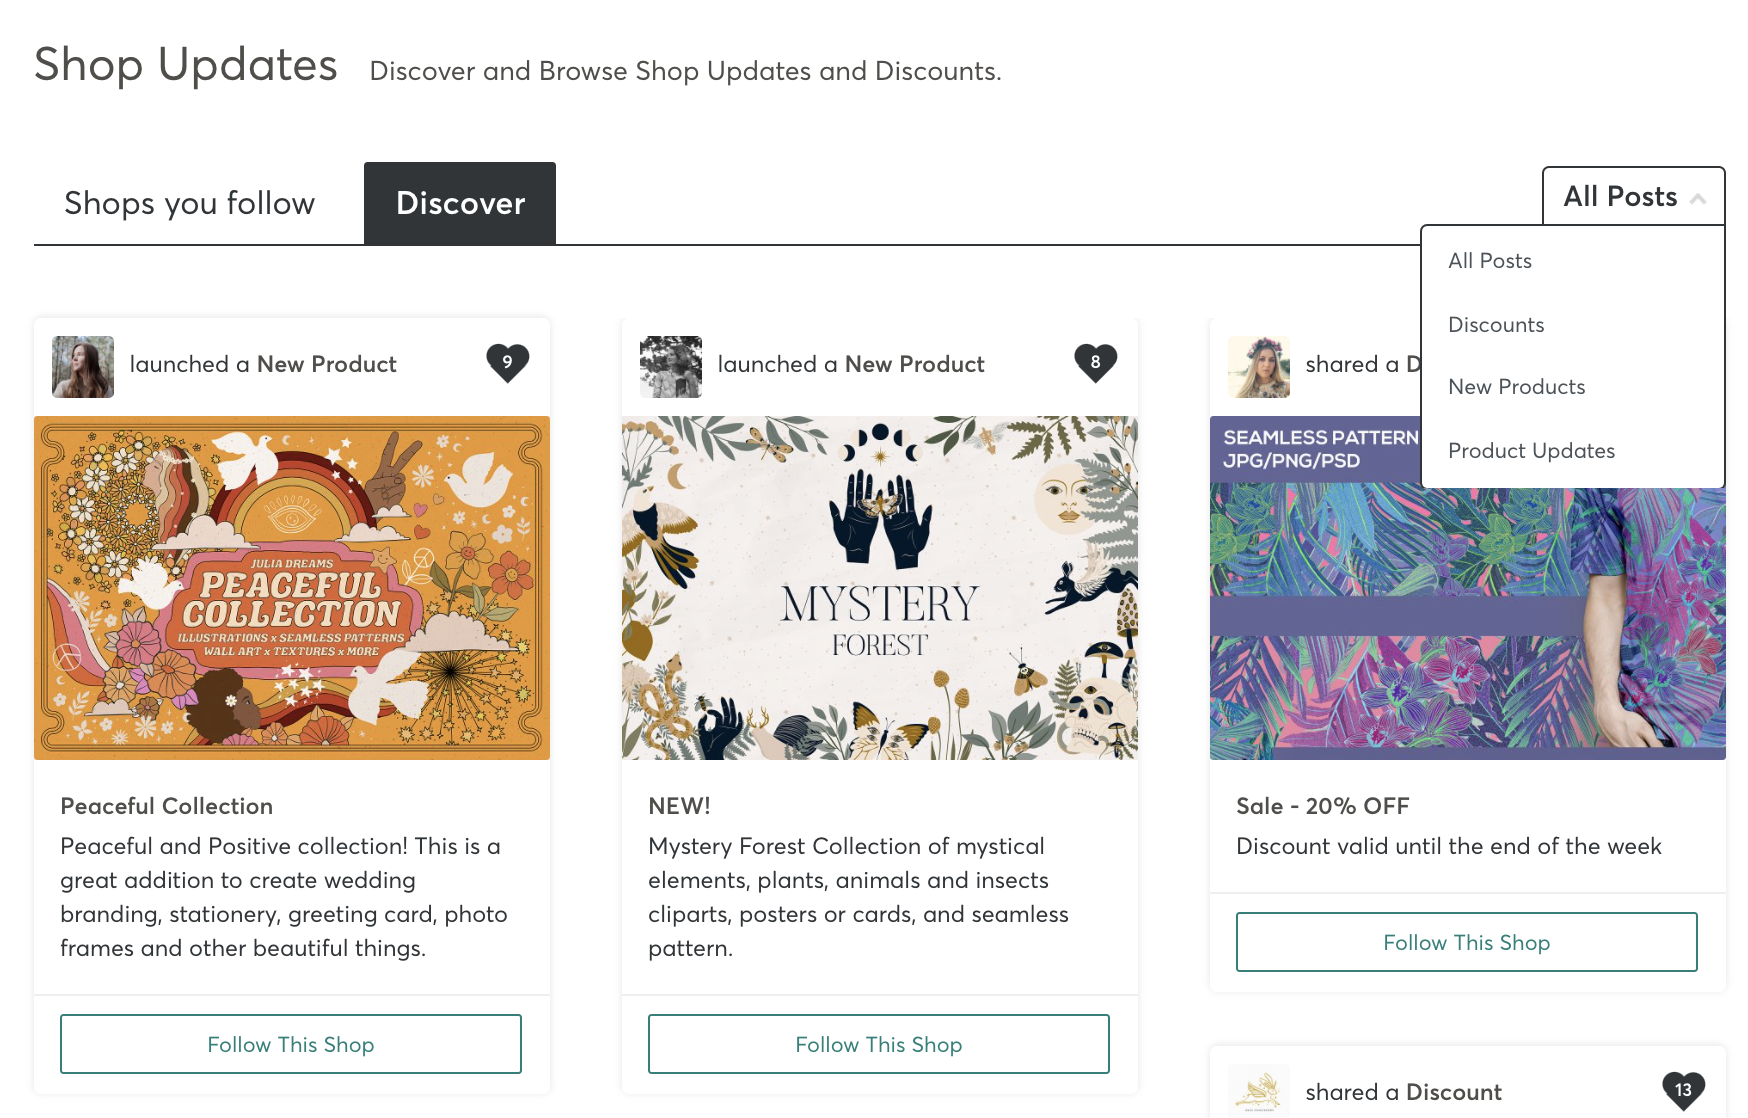
Task: Select the Discover tab
Action: click(460, 204)
